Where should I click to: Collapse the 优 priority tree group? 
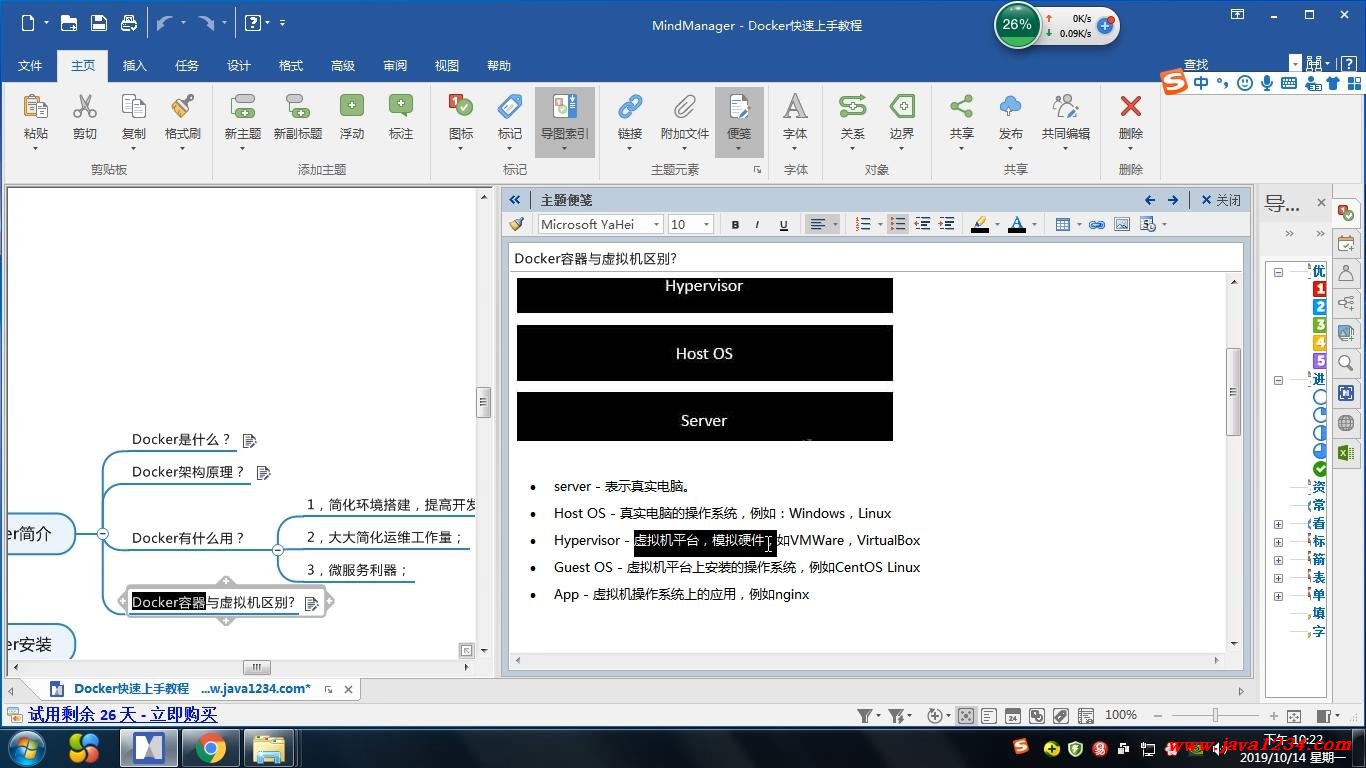tap(1278, 271)
